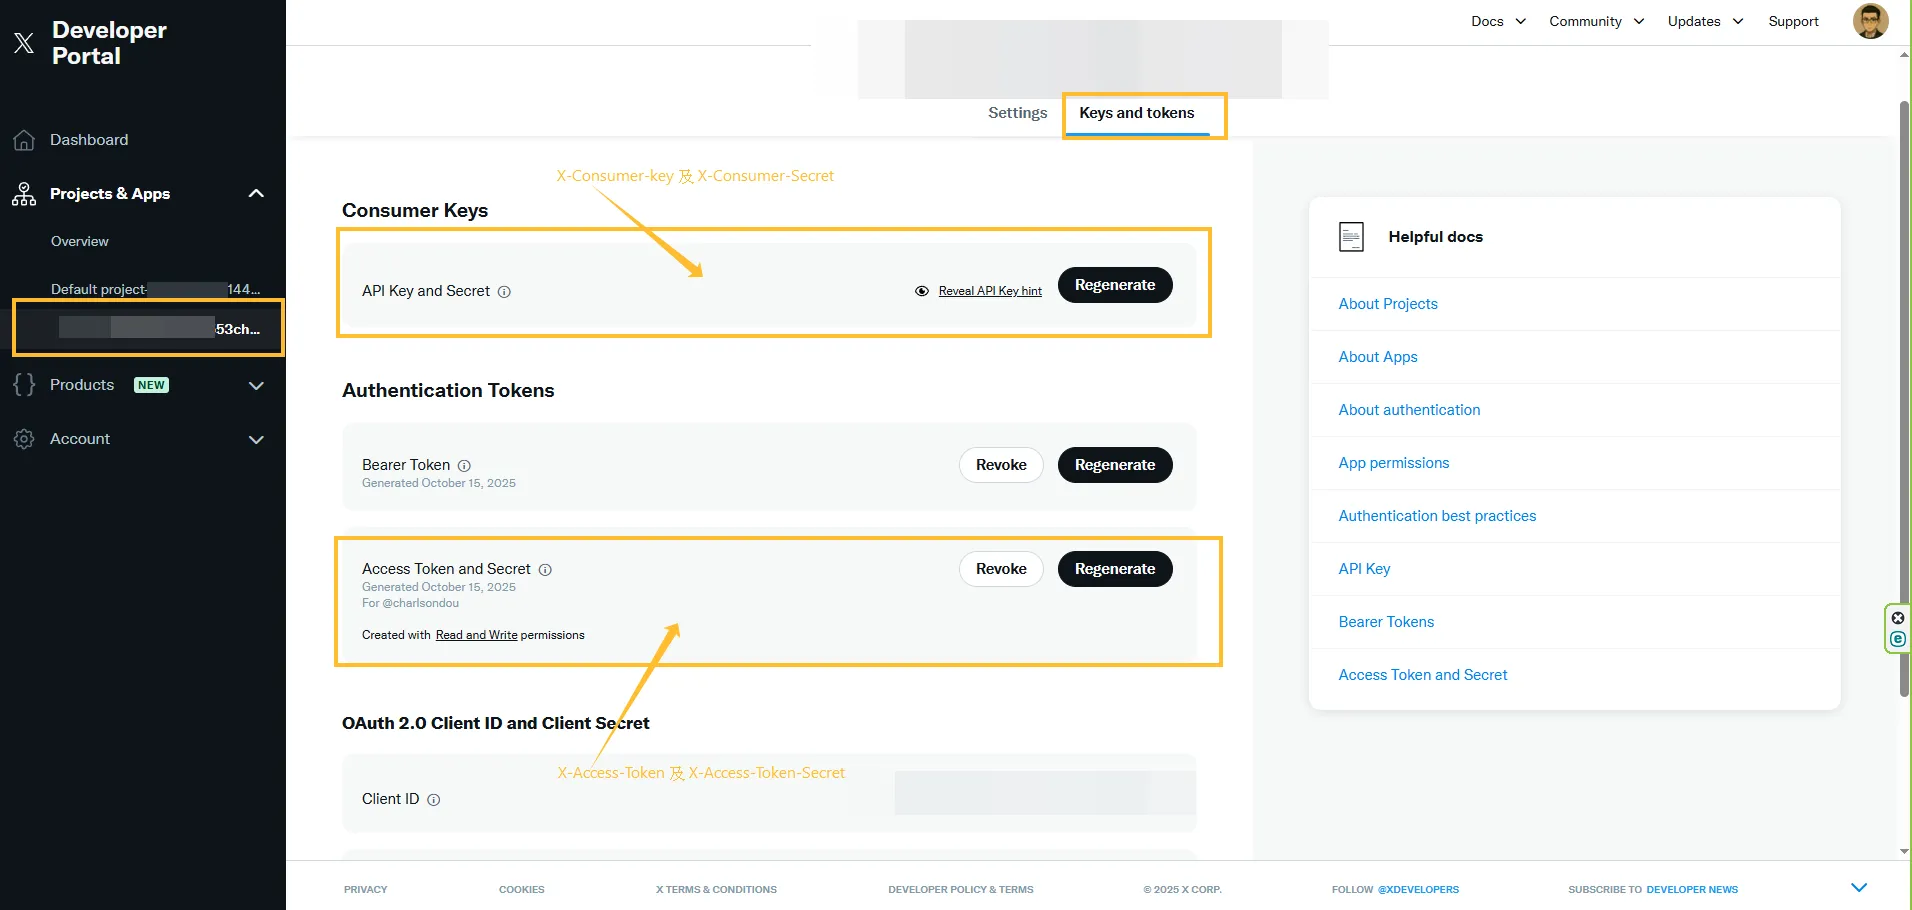The image size is (1912, 910).
Task: Collapse the Projects & Apps section
Action: point(256,194)
